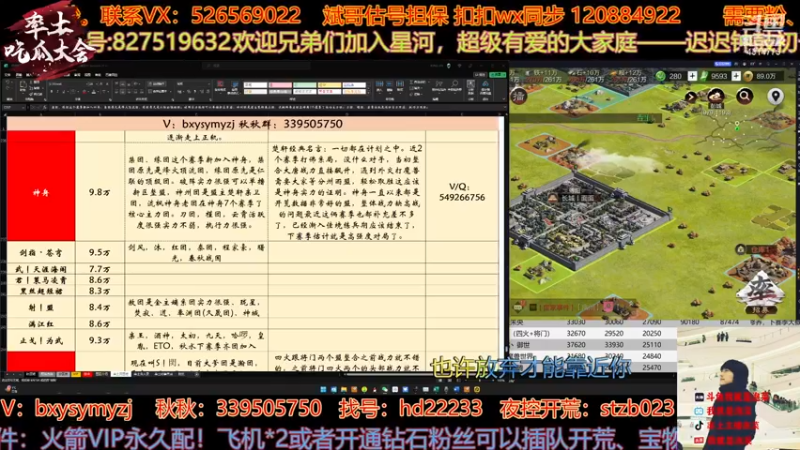The image size is (800, 450).
Task: Select the red sheet tab
Action: 87,374
